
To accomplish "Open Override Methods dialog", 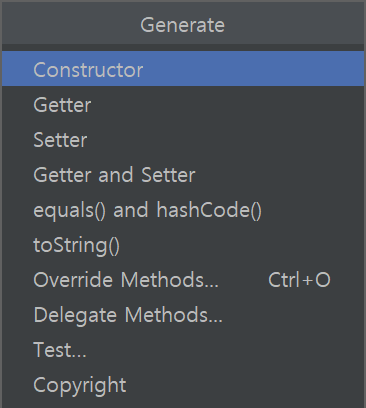I will [183, 279].
